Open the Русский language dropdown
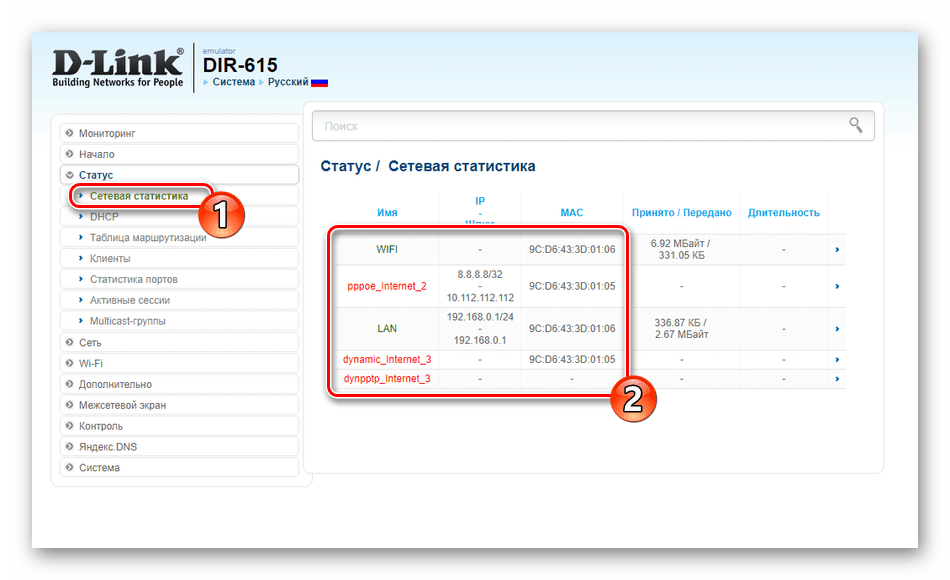 [x=288, y=82]
